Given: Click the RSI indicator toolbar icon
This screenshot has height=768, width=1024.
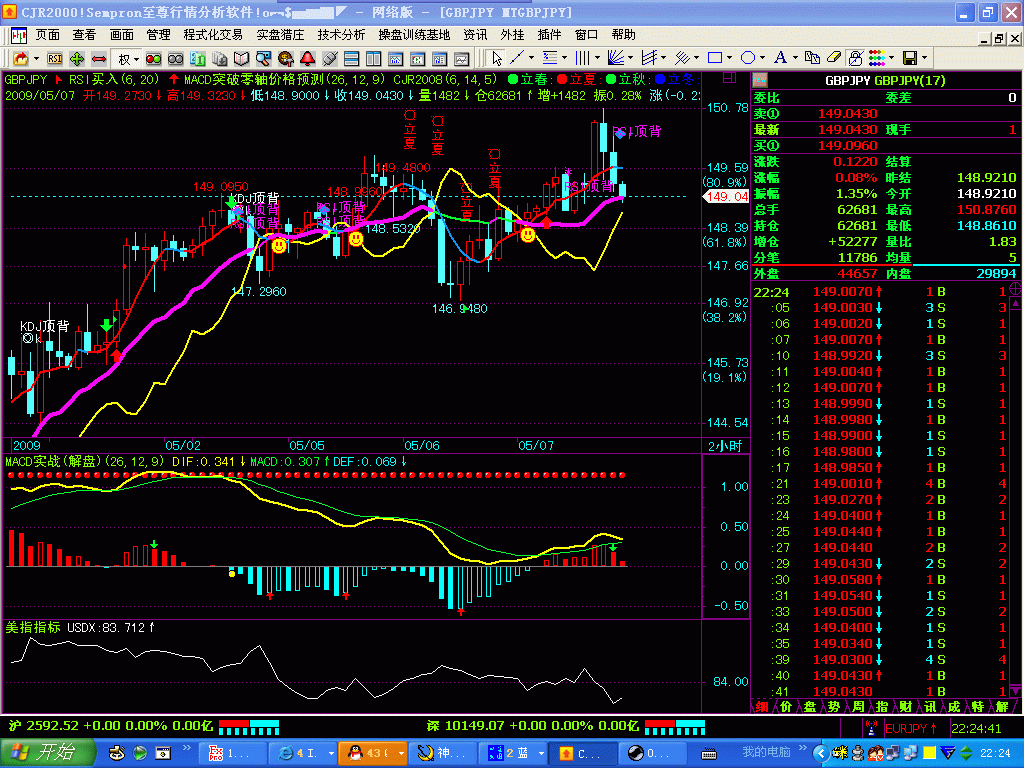Looking at the screenshot, I should click(x=55, y=58).
